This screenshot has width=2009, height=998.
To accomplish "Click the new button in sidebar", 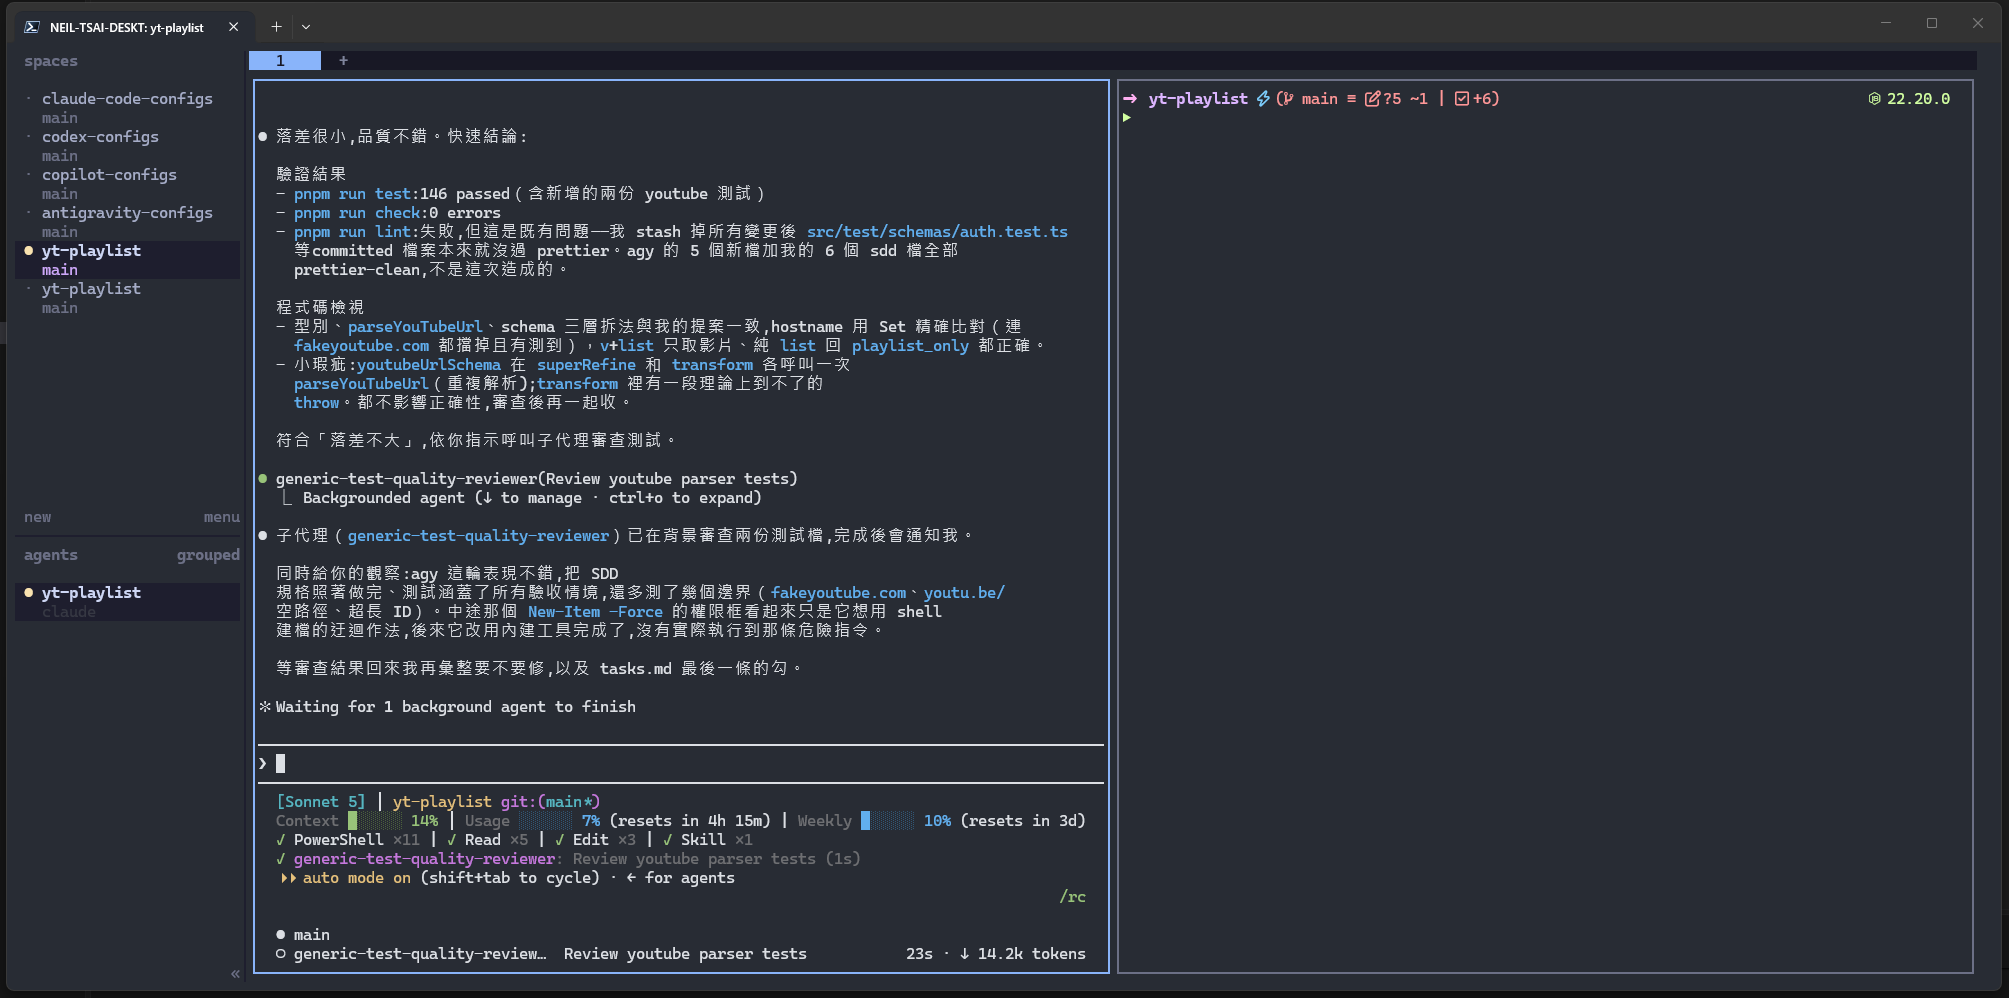I will coord(38,517).
